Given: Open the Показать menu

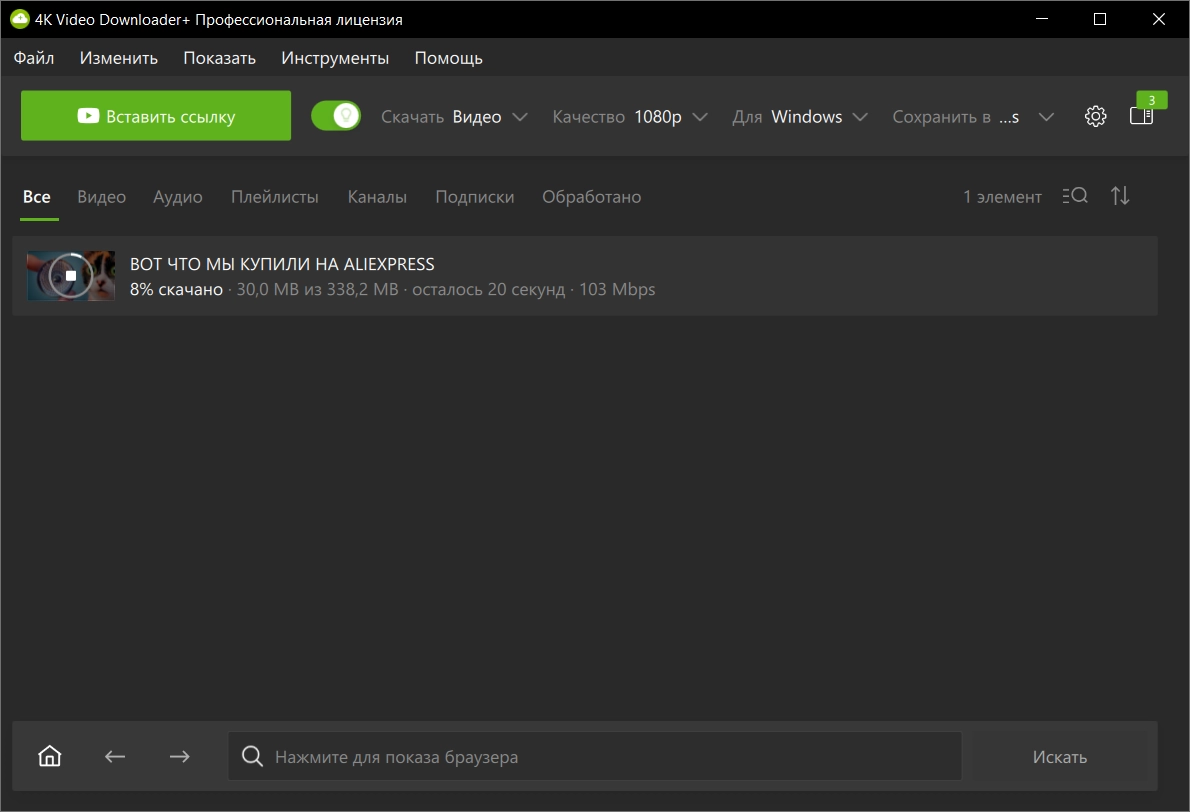Looking at the screenshot, I should tap(219, 58).
